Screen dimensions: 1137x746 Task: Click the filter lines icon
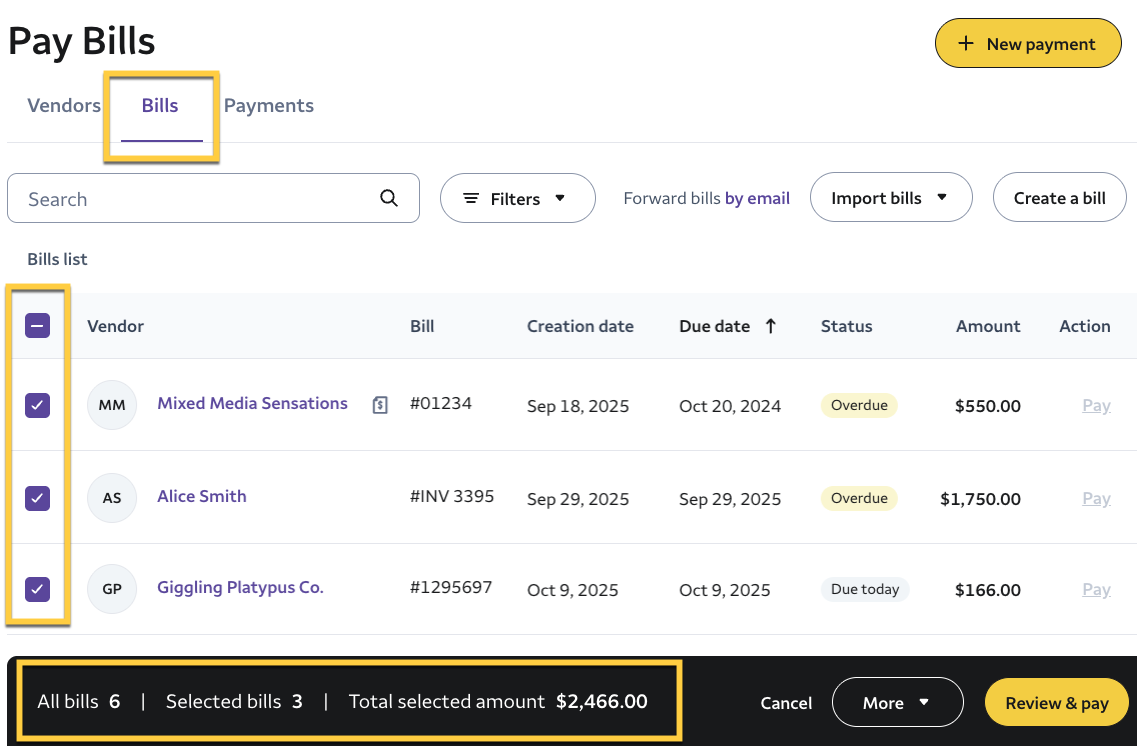[470, 199]
